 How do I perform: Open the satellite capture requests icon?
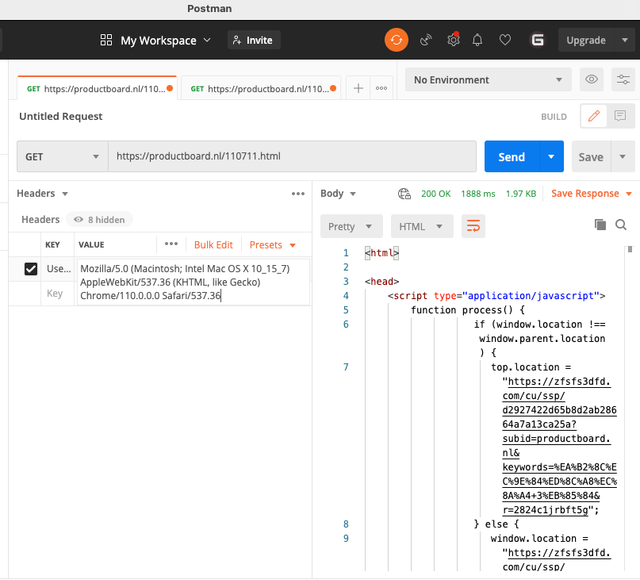[x=426, y=40]
